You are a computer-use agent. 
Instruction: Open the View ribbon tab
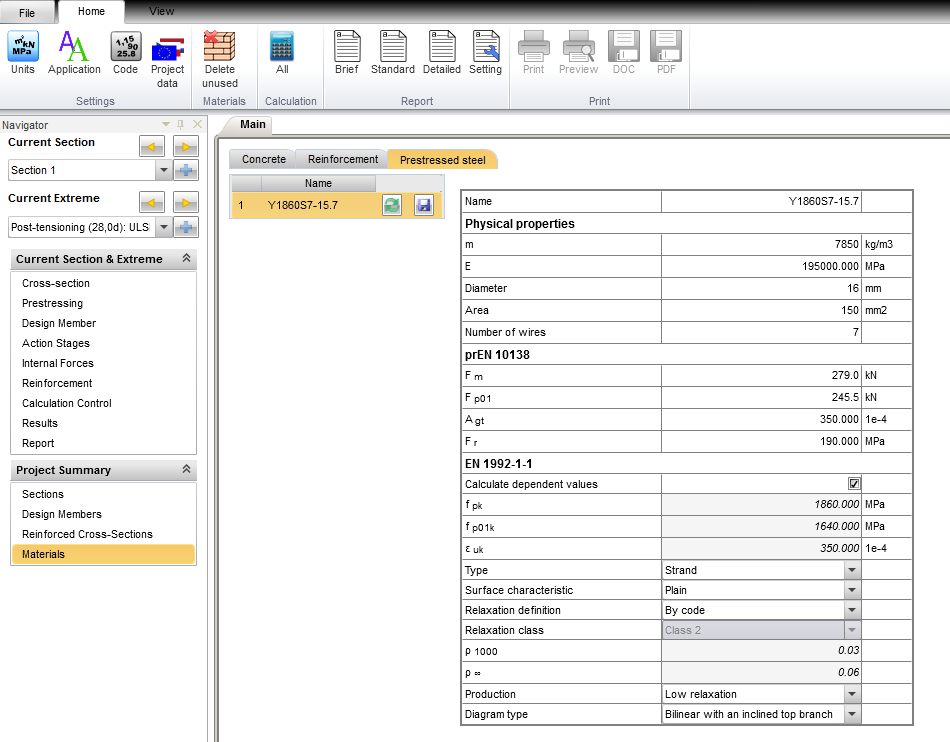(161, 12)
